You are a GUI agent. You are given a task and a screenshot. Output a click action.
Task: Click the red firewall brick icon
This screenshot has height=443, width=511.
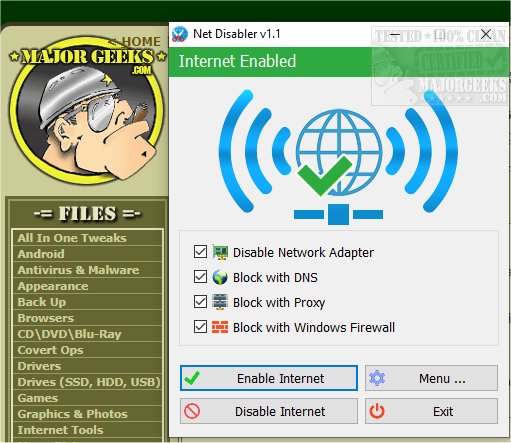coord(220,327)
